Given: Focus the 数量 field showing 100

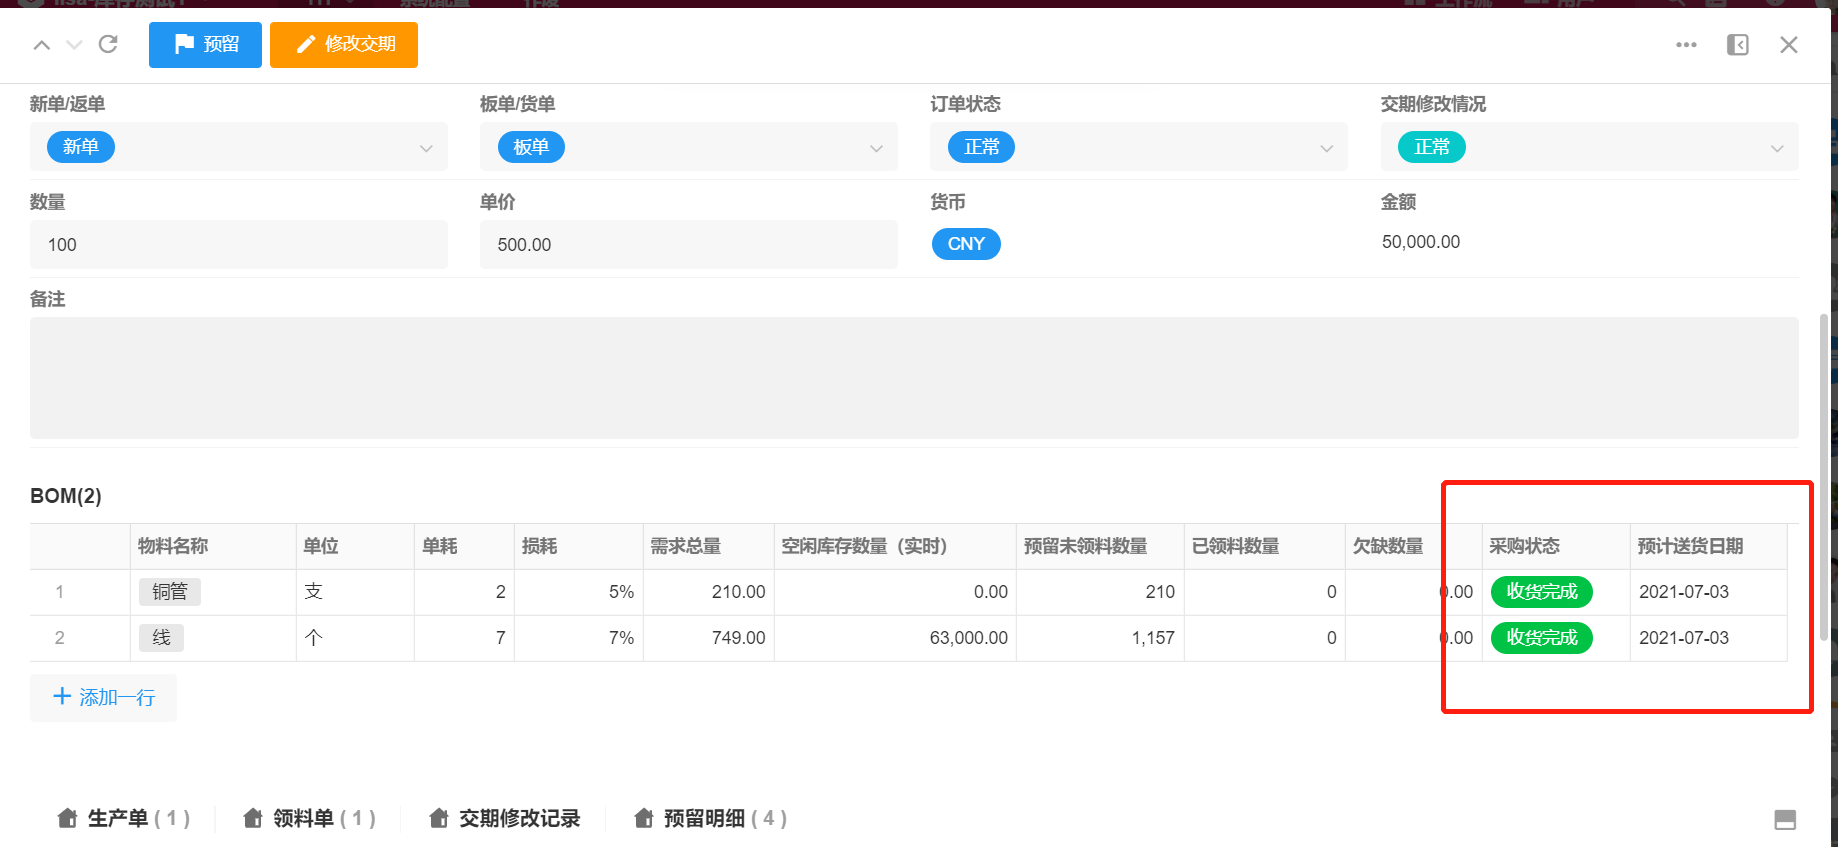Looking at the screenshot, I should tap(239, 245).
